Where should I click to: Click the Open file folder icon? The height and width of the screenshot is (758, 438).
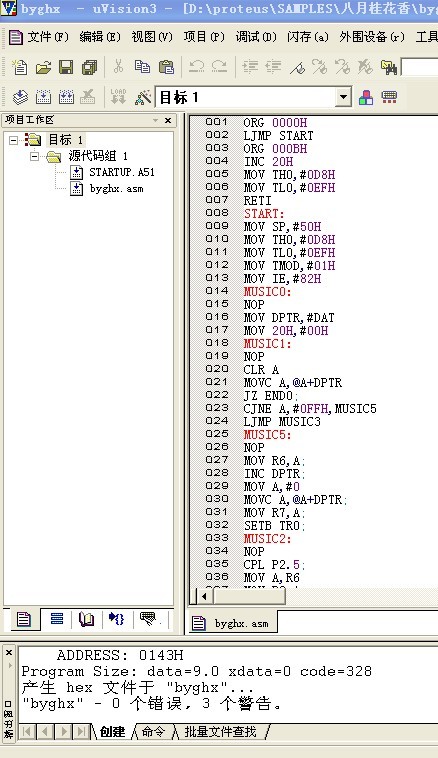click(43, 67)
